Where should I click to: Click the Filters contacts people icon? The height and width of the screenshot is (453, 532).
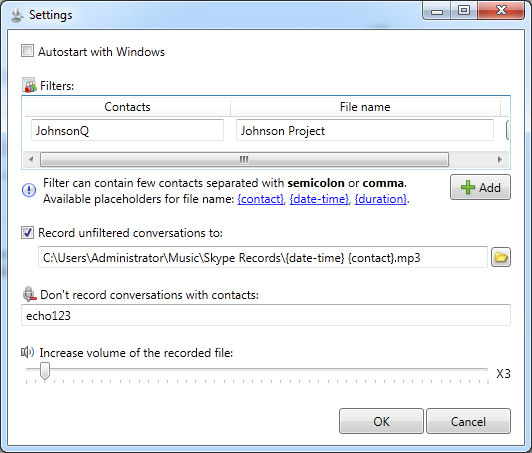(x=30, y=85)
